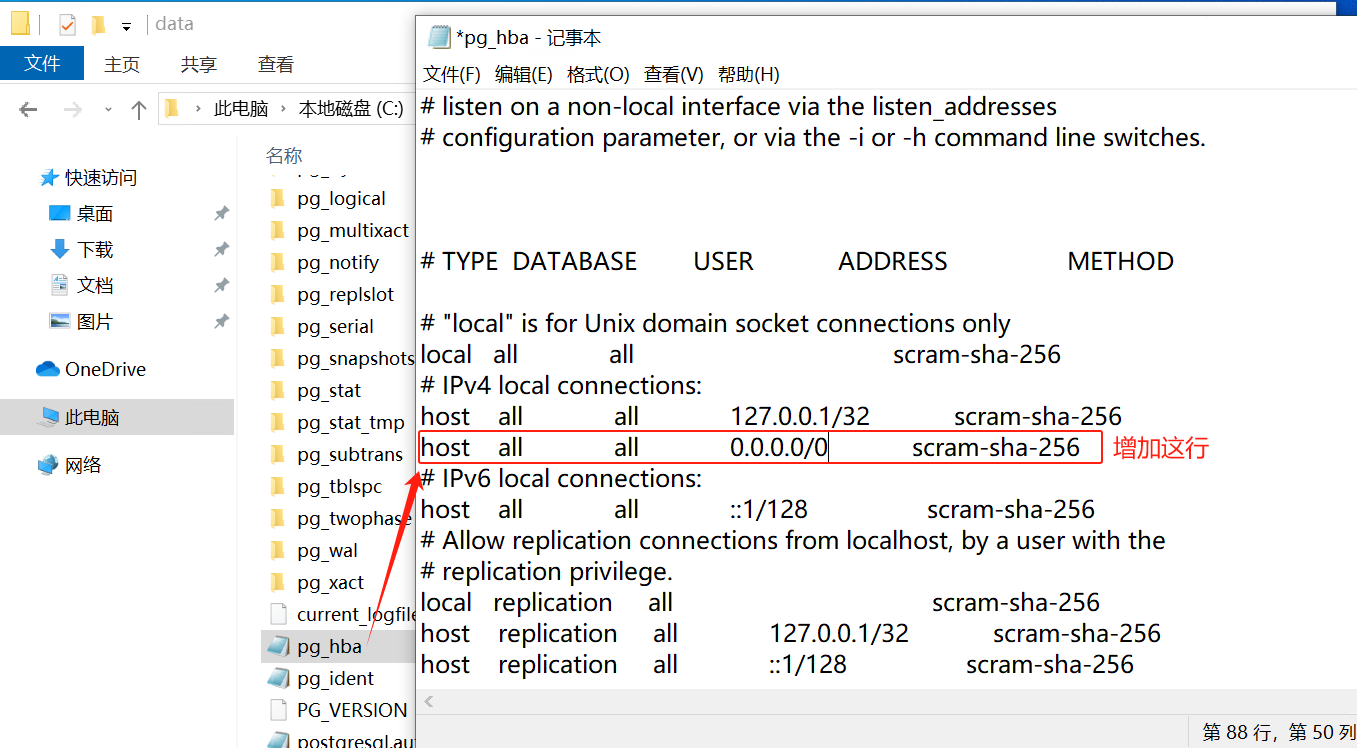Image resolution: width=1357 pixels, height=748 pixels.
Task: Click the pin icon next to 桌面
Action: point(221,213)
